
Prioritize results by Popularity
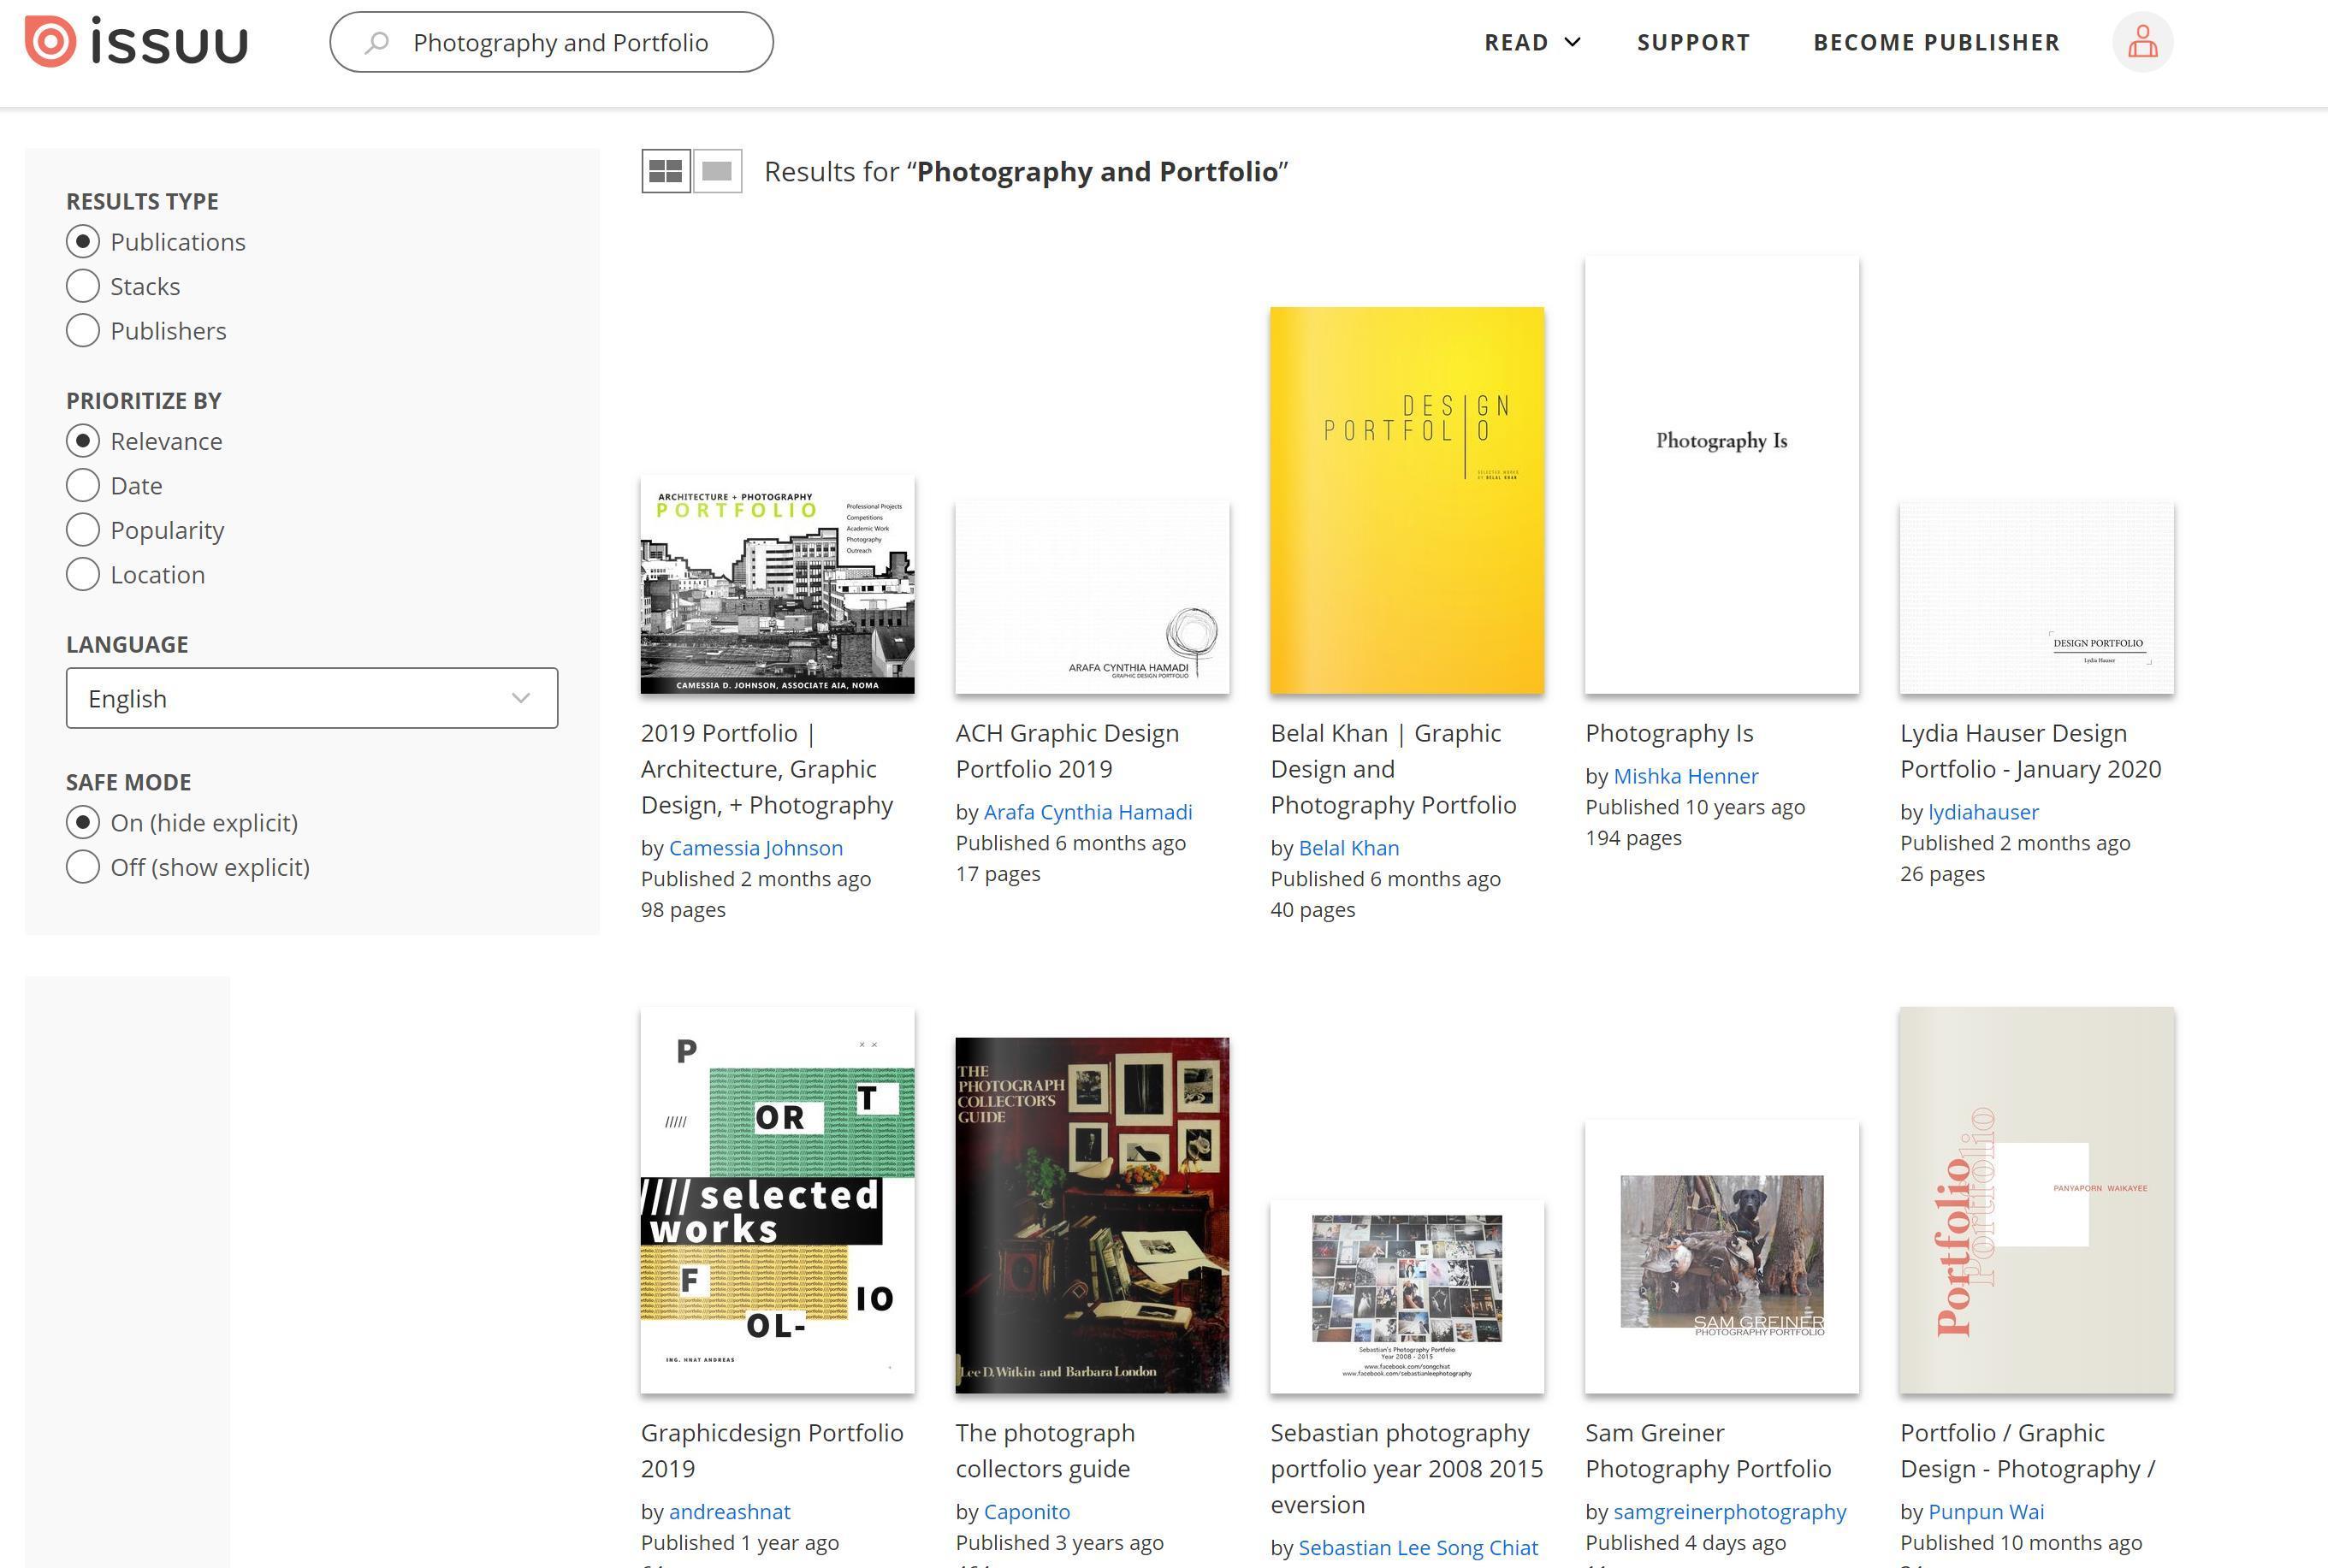[x=83, y=530]
